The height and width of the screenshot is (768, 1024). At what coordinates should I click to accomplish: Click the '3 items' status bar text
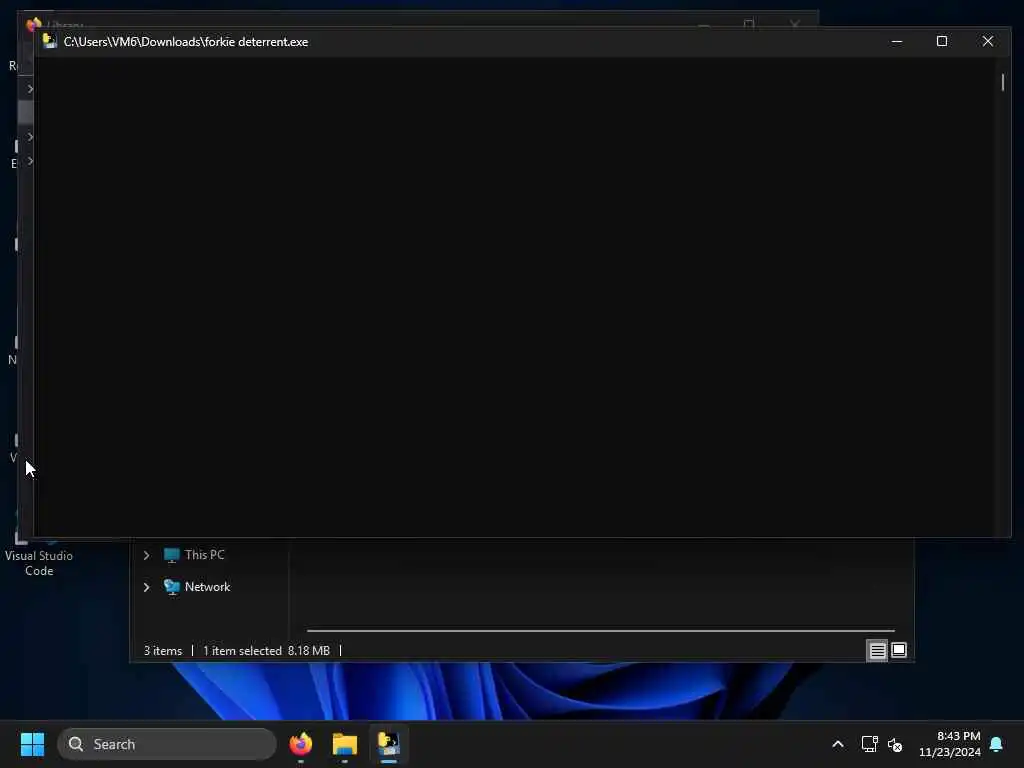point(163,650)
